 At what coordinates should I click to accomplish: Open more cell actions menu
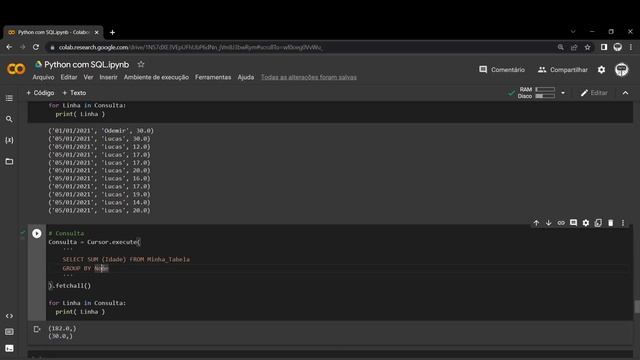tap(623, 223)
